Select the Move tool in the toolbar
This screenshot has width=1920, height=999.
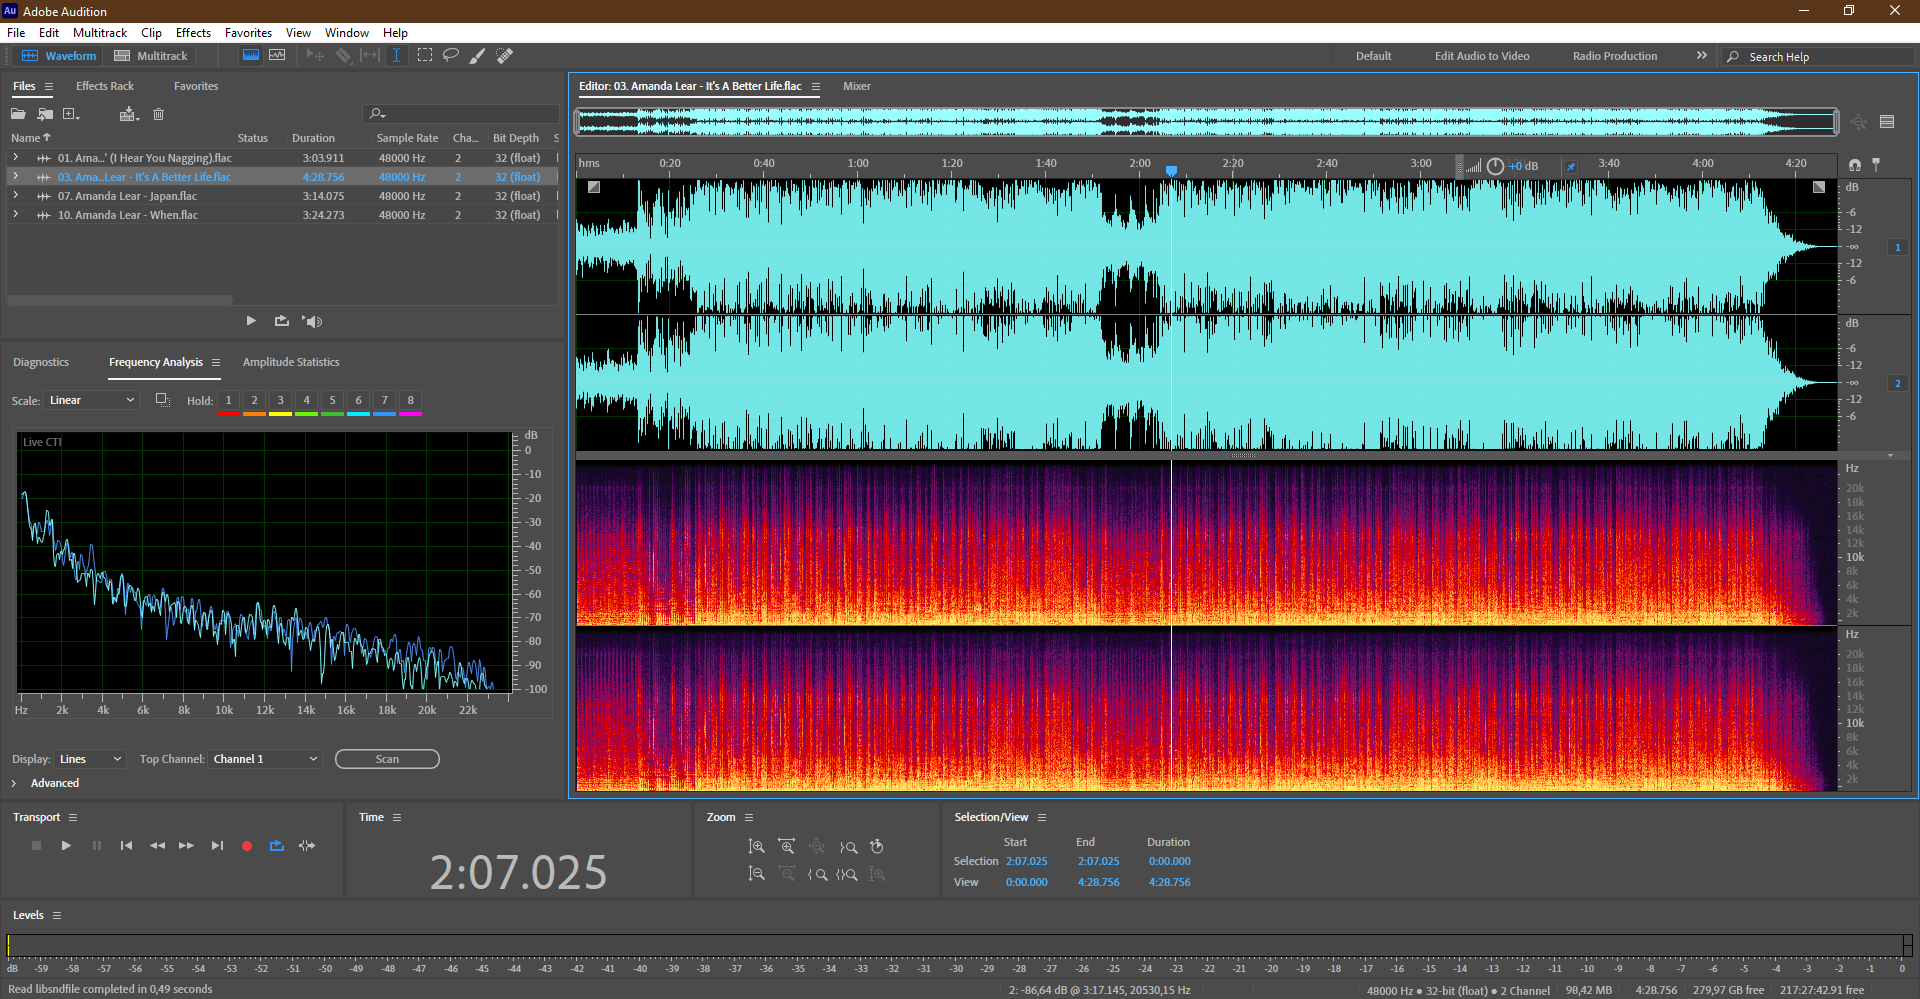[x=315, y=56]
